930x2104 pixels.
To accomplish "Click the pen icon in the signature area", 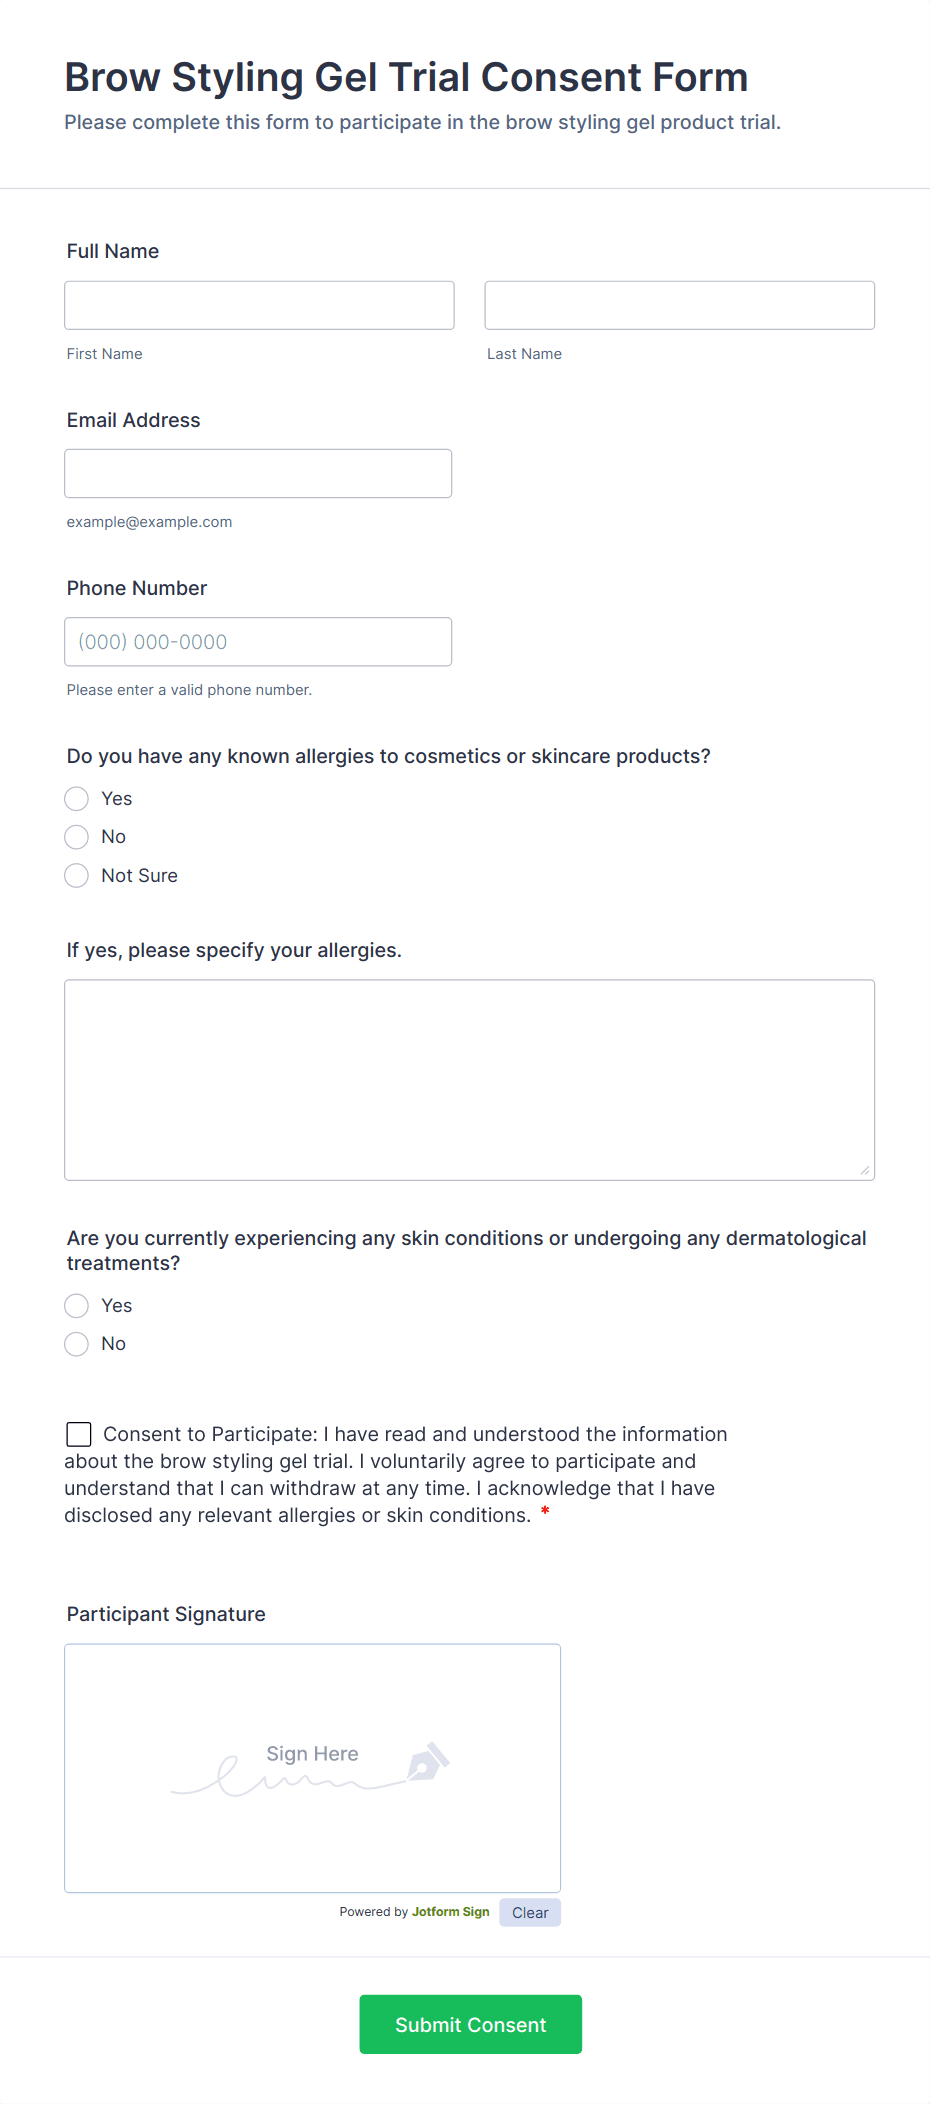I will click(428, 1762).
